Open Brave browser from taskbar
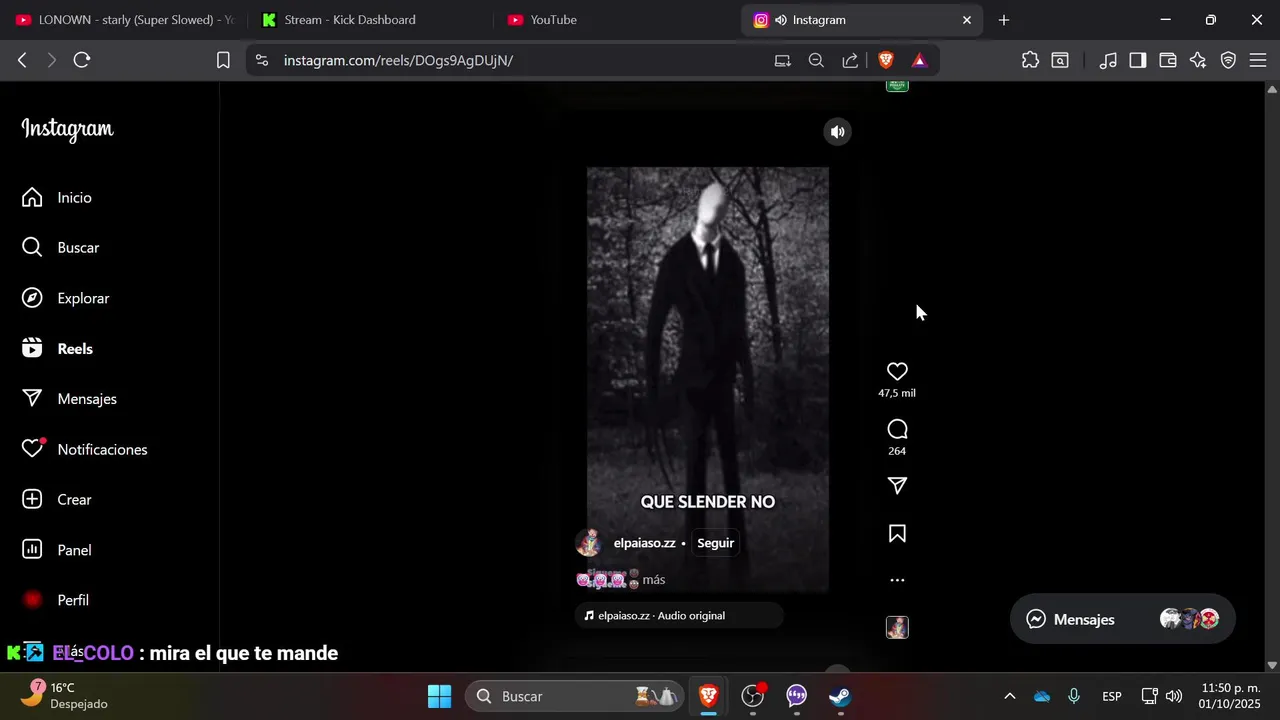 [708, 696]
